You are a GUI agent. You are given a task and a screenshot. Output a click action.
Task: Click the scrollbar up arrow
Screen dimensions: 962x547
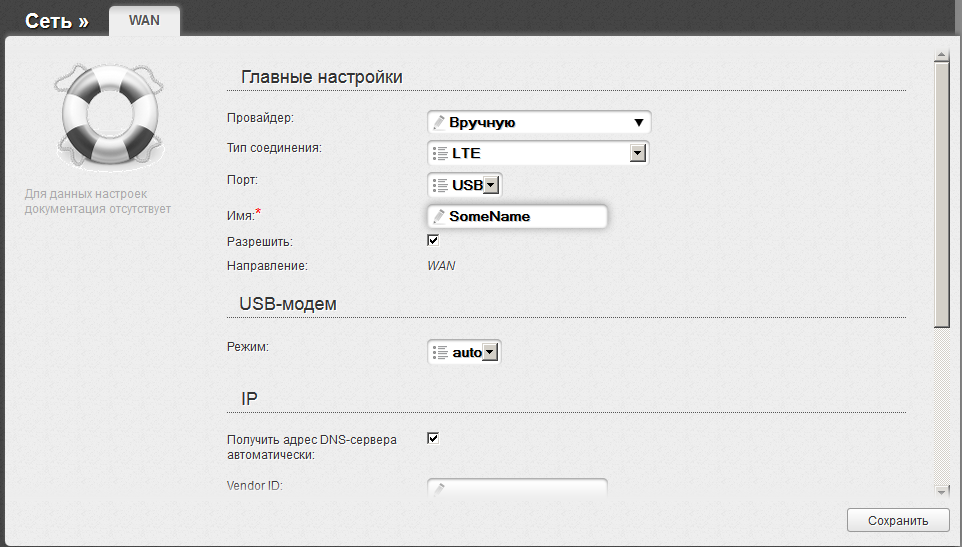pos(942,56)
